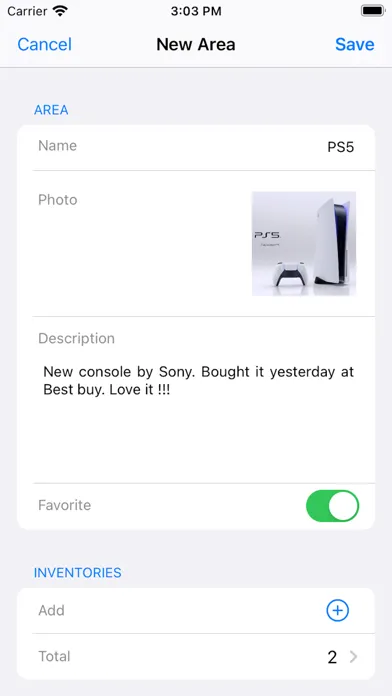This screenshot has height=696, width=392.
Task: Tap the New Area title
Action: tap(196, 44)
